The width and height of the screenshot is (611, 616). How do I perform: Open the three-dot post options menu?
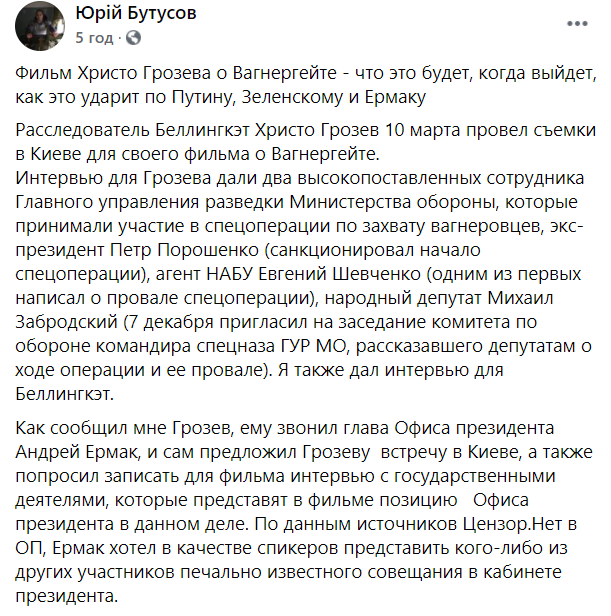(577, 24)
